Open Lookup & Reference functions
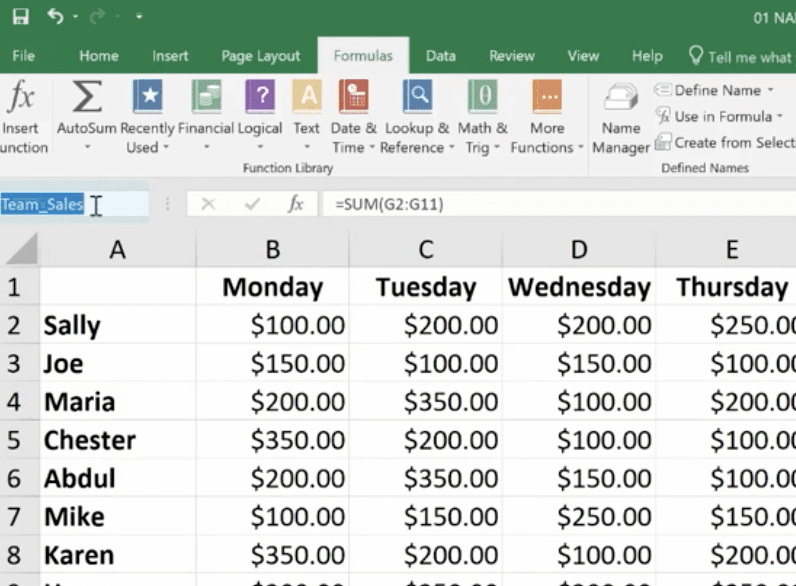Viewport: 796px width, 586px height. click(416, 98)
